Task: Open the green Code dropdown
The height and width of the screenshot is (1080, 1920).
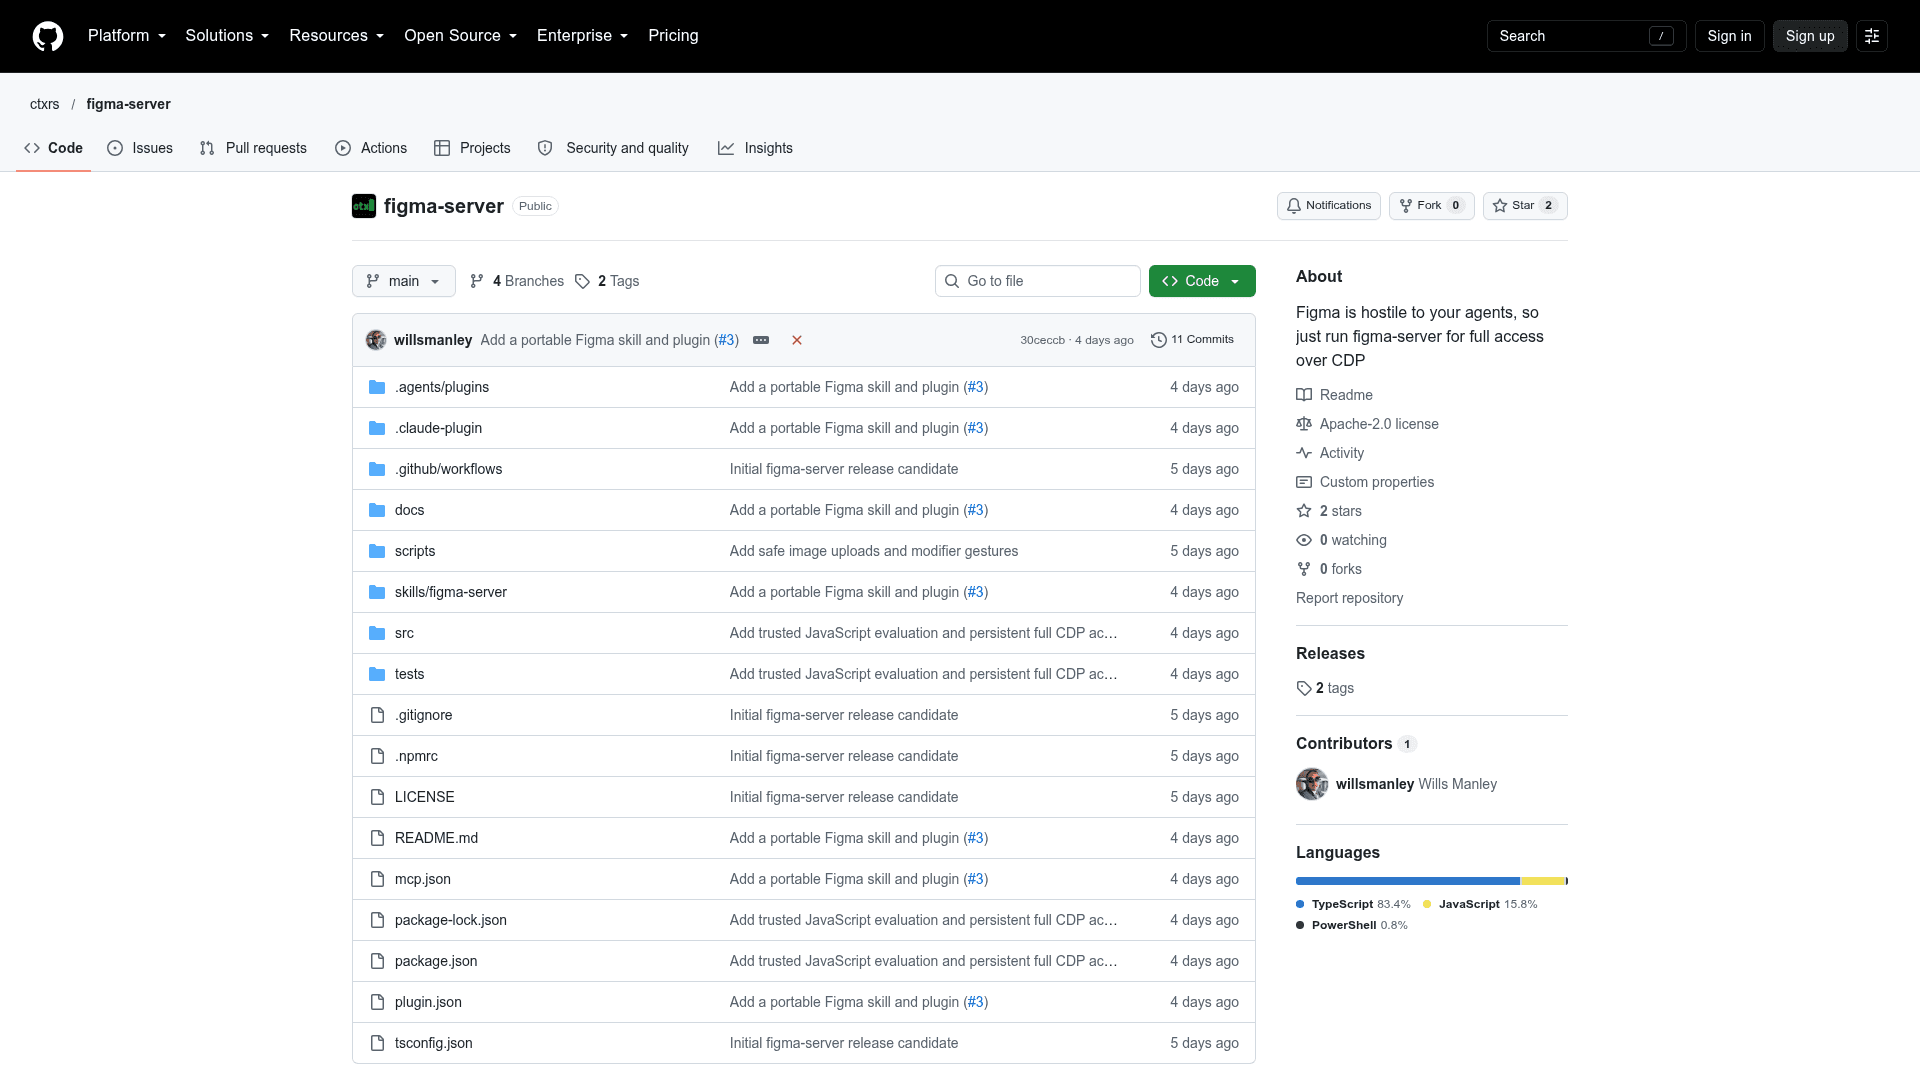Action: pos(1202,281)
